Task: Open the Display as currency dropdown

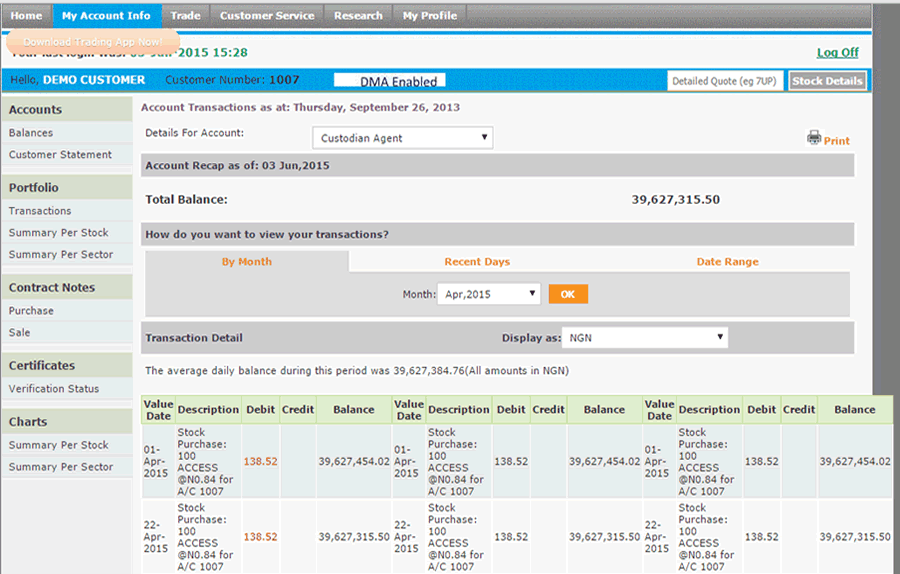Action: 644,338
